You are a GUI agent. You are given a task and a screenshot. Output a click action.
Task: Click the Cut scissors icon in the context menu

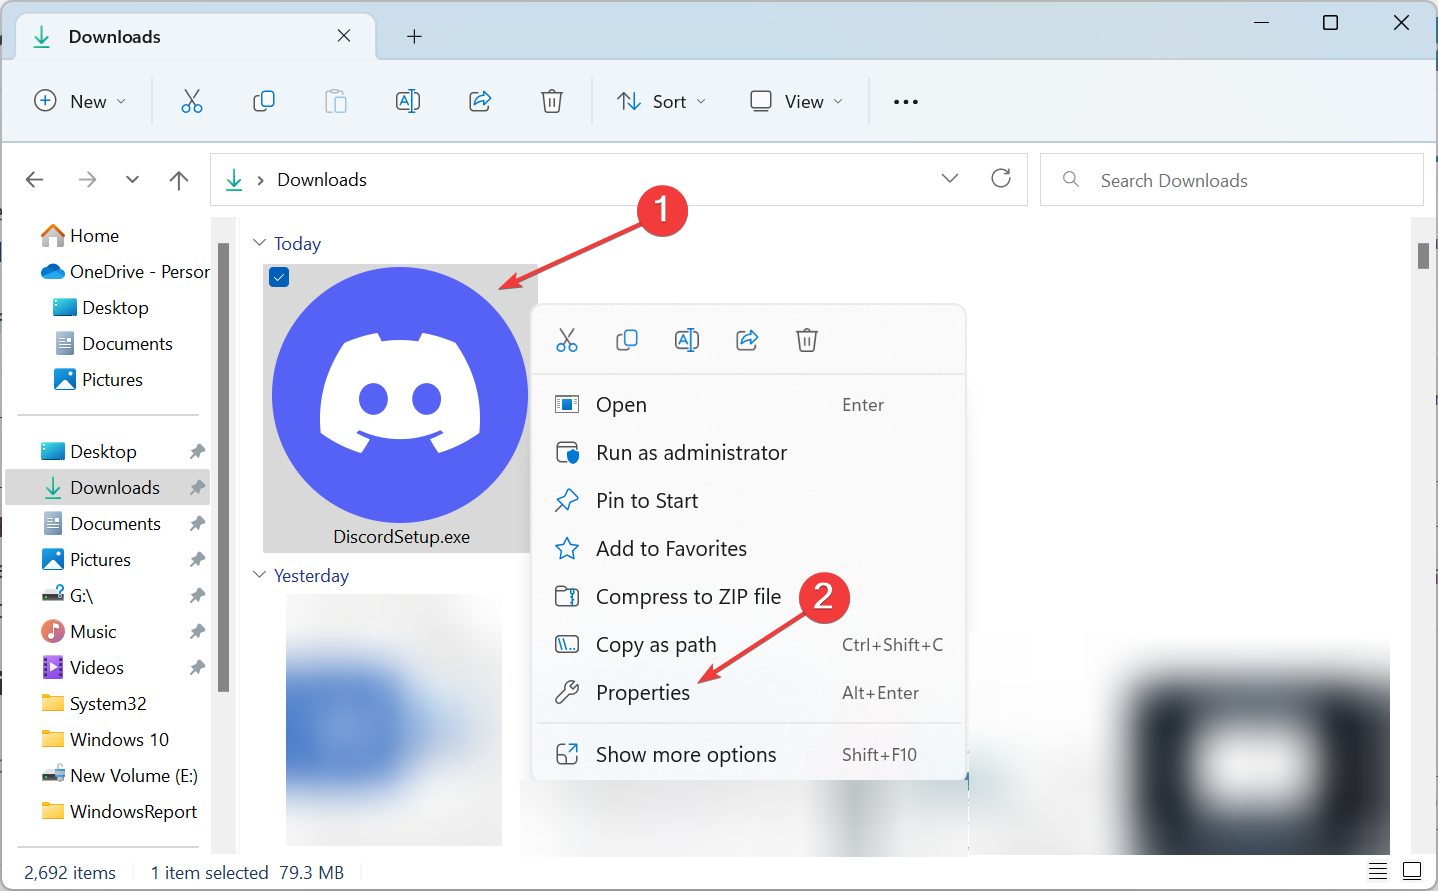coord(567,340)
